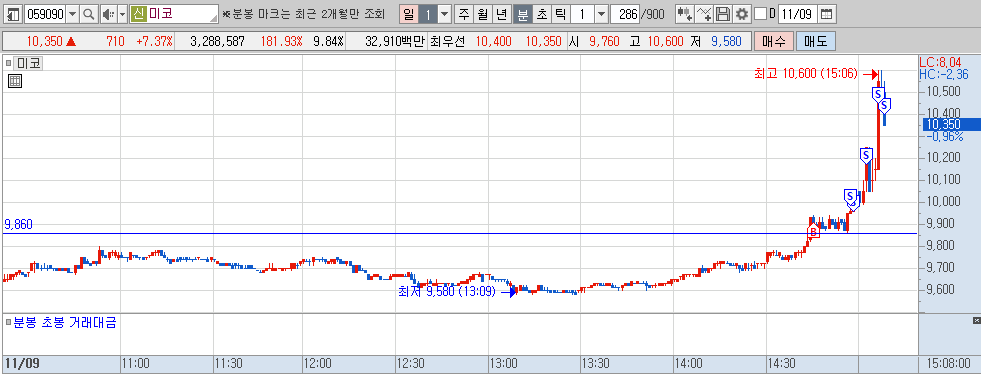Expand the stock code 059090 dropdown
Screen dimensions: 981x374
73,14
